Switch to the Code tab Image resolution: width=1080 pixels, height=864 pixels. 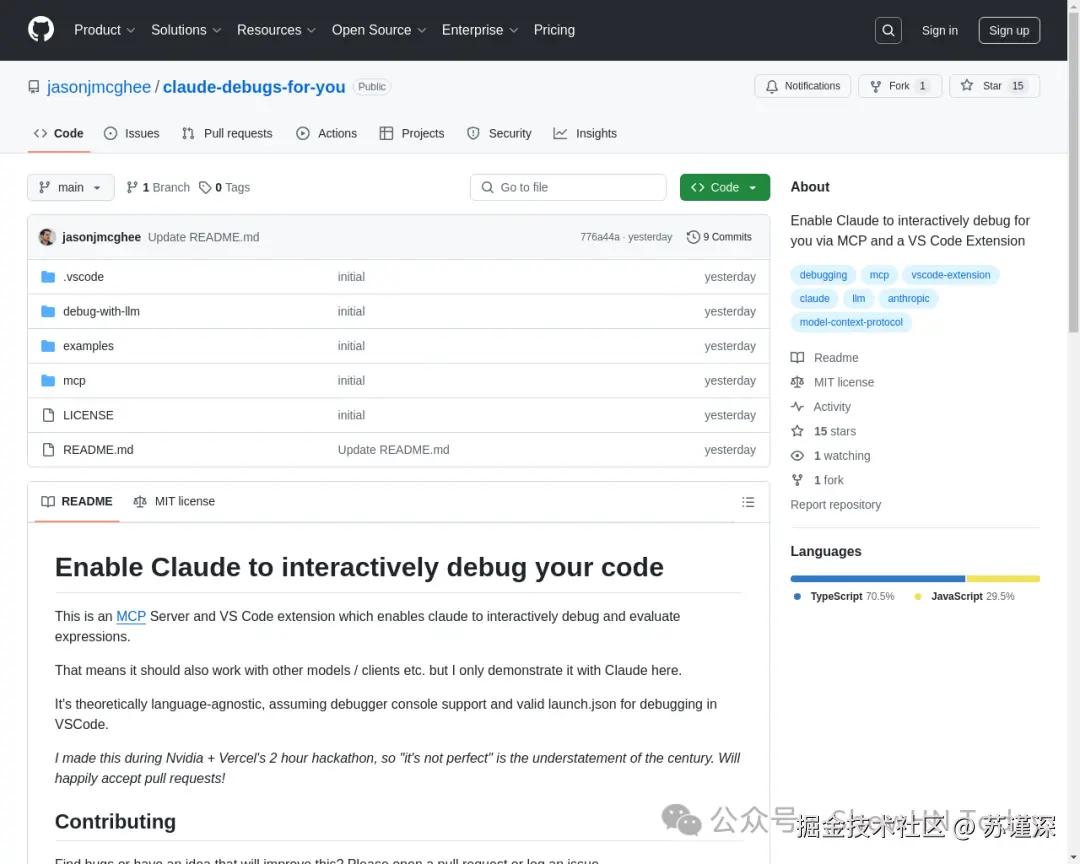(59, 134)
